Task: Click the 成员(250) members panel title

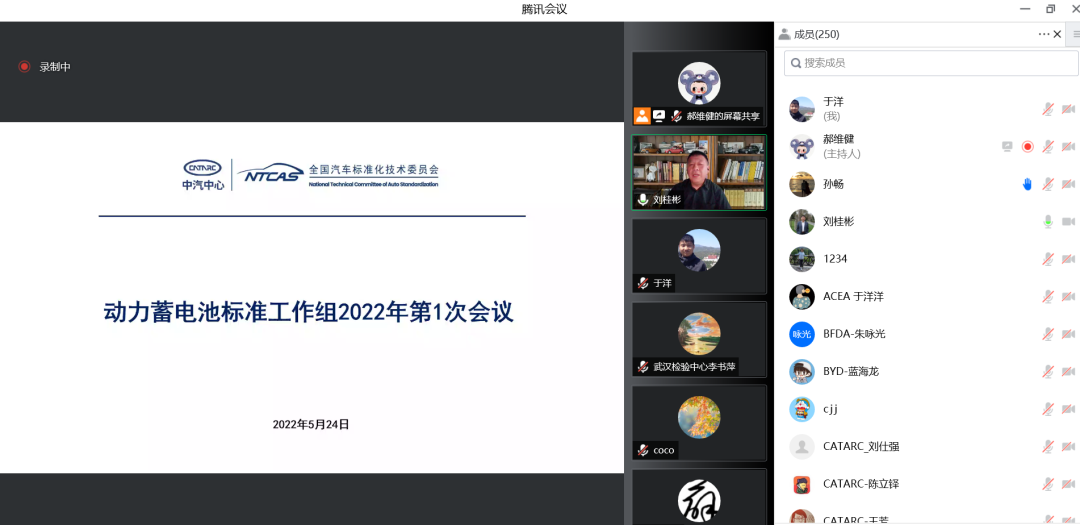Action: click(815, 34)
